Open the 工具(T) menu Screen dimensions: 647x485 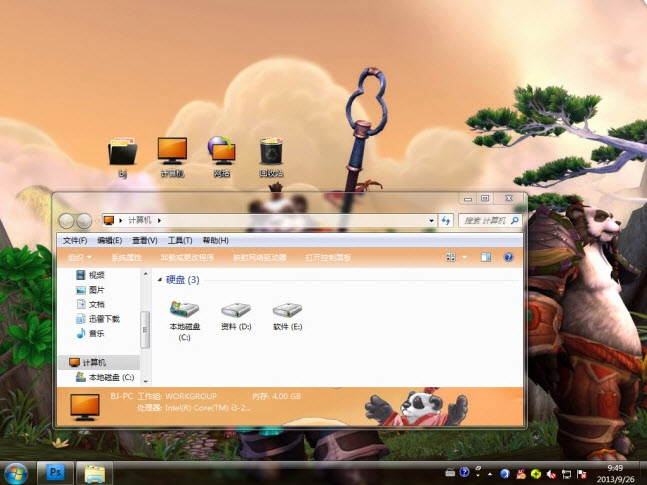point(180,240)
